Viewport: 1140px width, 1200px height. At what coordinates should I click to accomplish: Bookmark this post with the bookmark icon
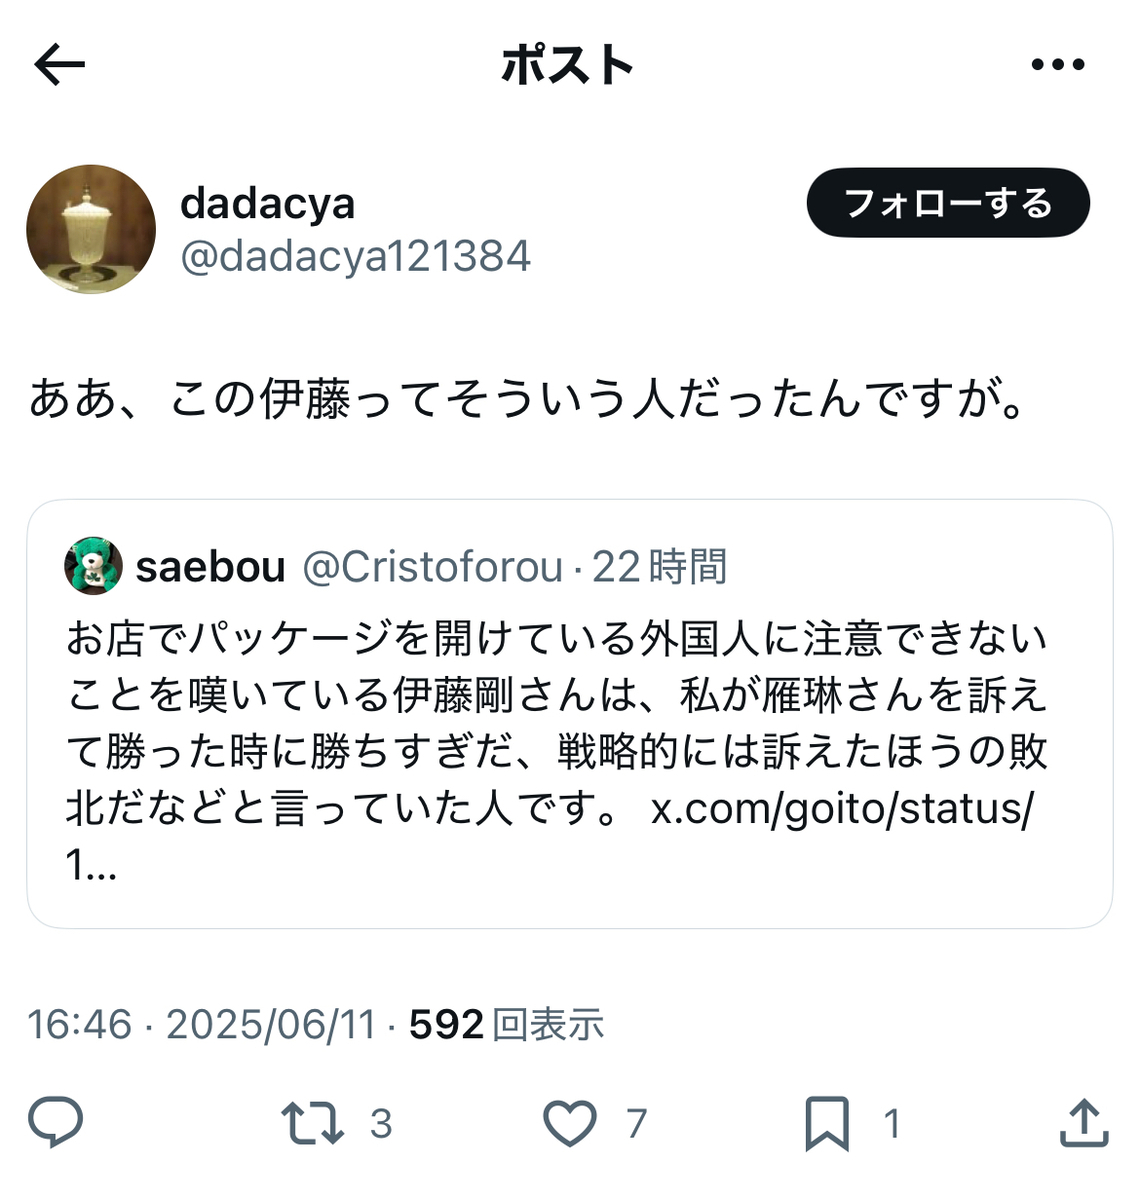click(x=827, y=1123)
